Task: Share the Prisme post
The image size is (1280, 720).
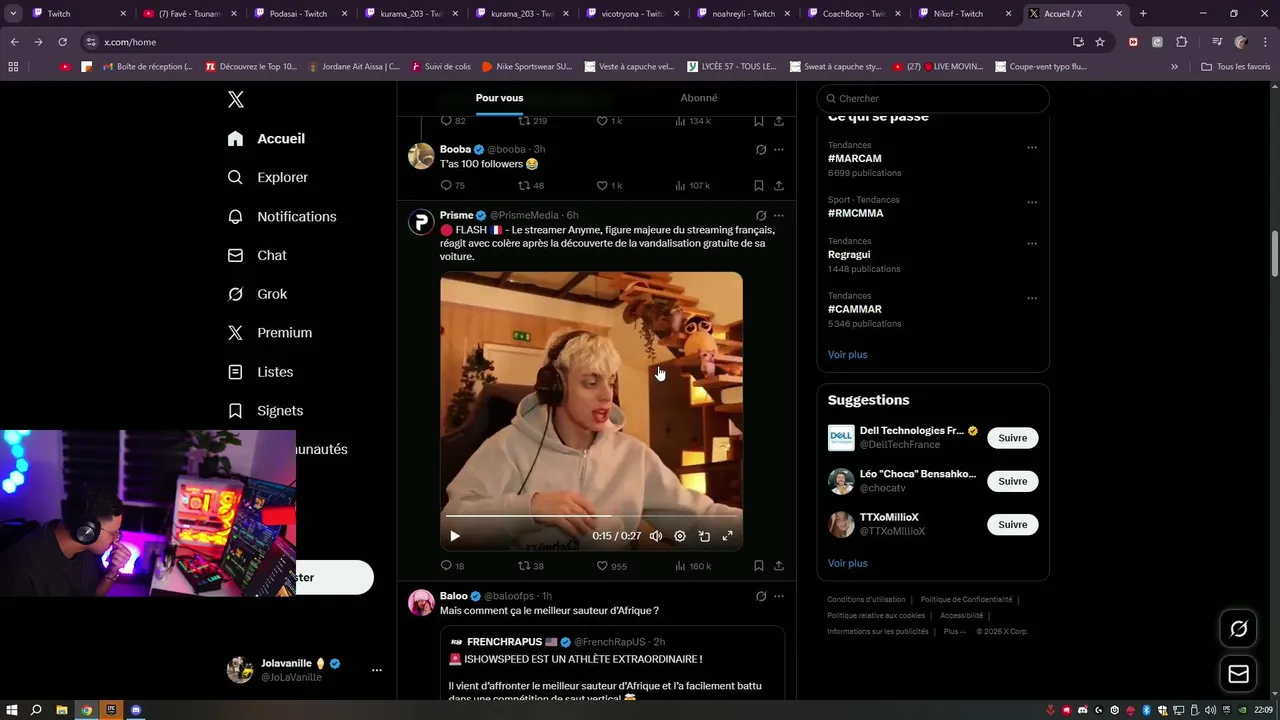Action: (x=779, y=566)
